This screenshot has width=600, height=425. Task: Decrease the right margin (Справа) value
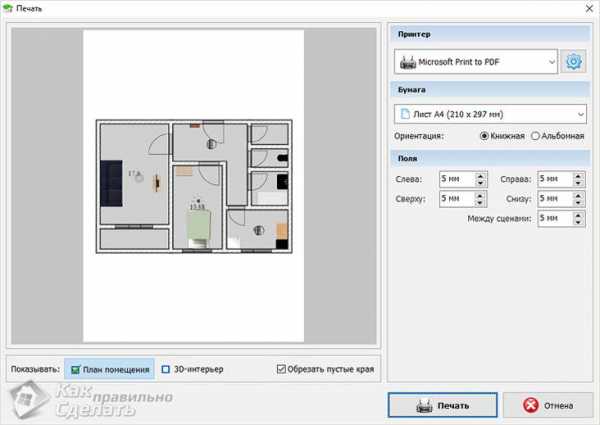click(x=579, y=184)
